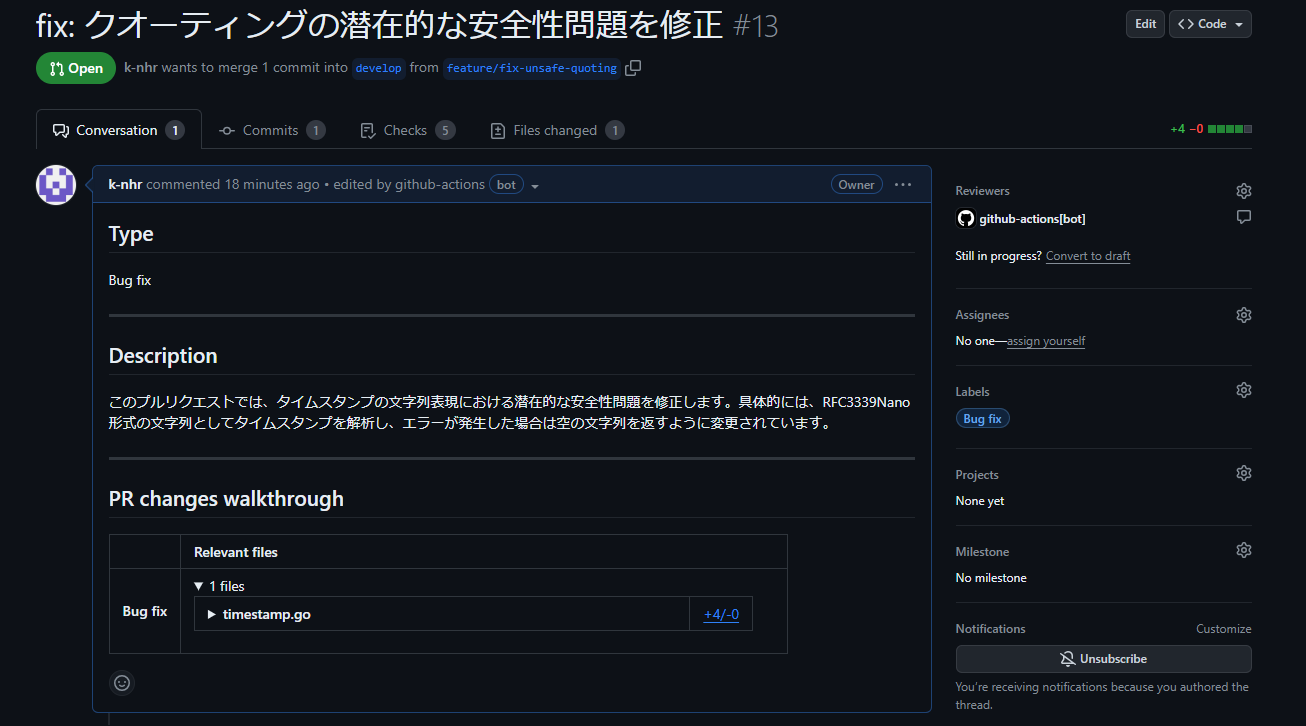Click k-nhr's avatar next to the comment
Viewport: 1306px width, 726px height.
[x=56, y=185]
